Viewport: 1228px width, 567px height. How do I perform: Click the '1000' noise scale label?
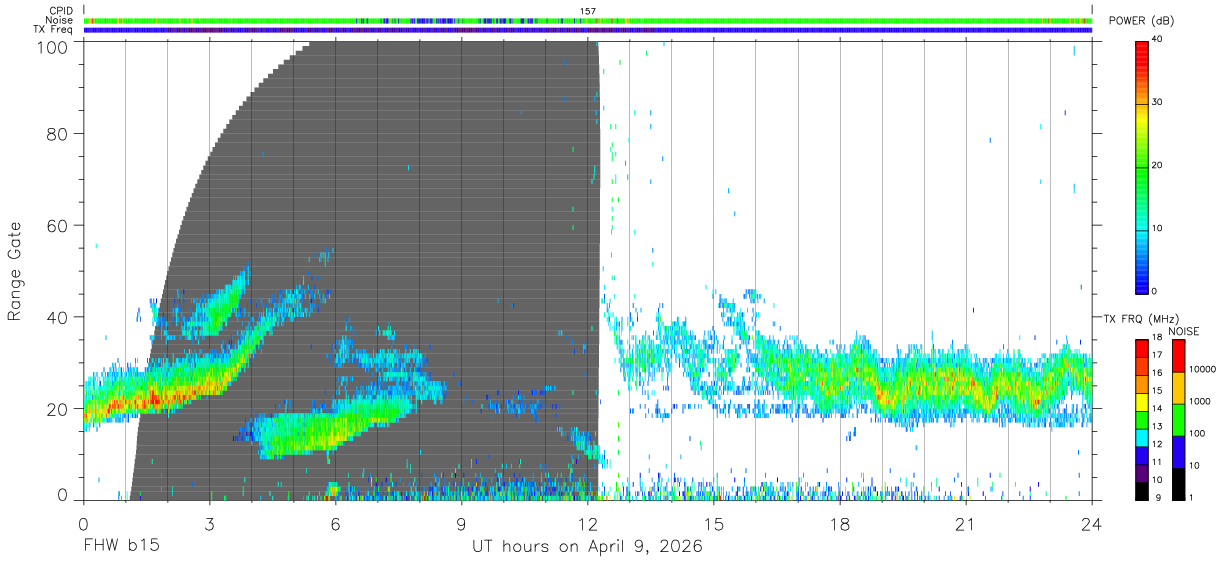[1200, 401]
